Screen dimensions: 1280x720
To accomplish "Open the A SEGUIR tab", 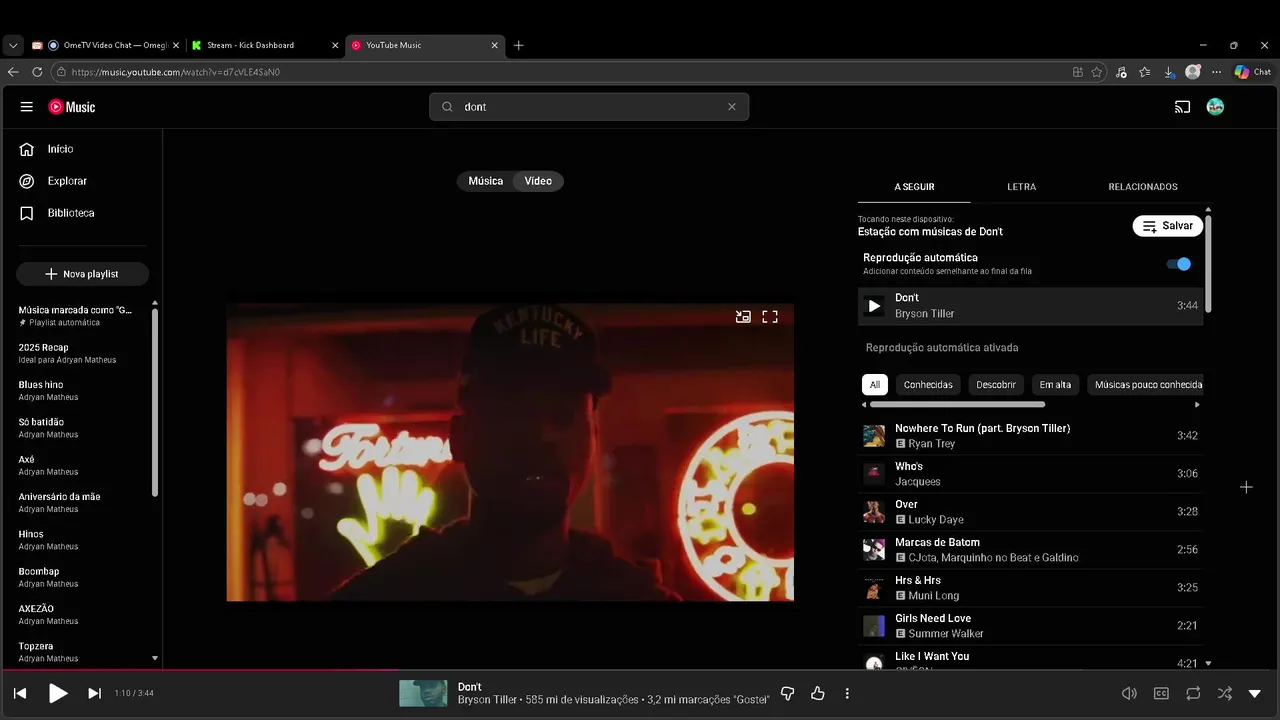I will [914, 187].
